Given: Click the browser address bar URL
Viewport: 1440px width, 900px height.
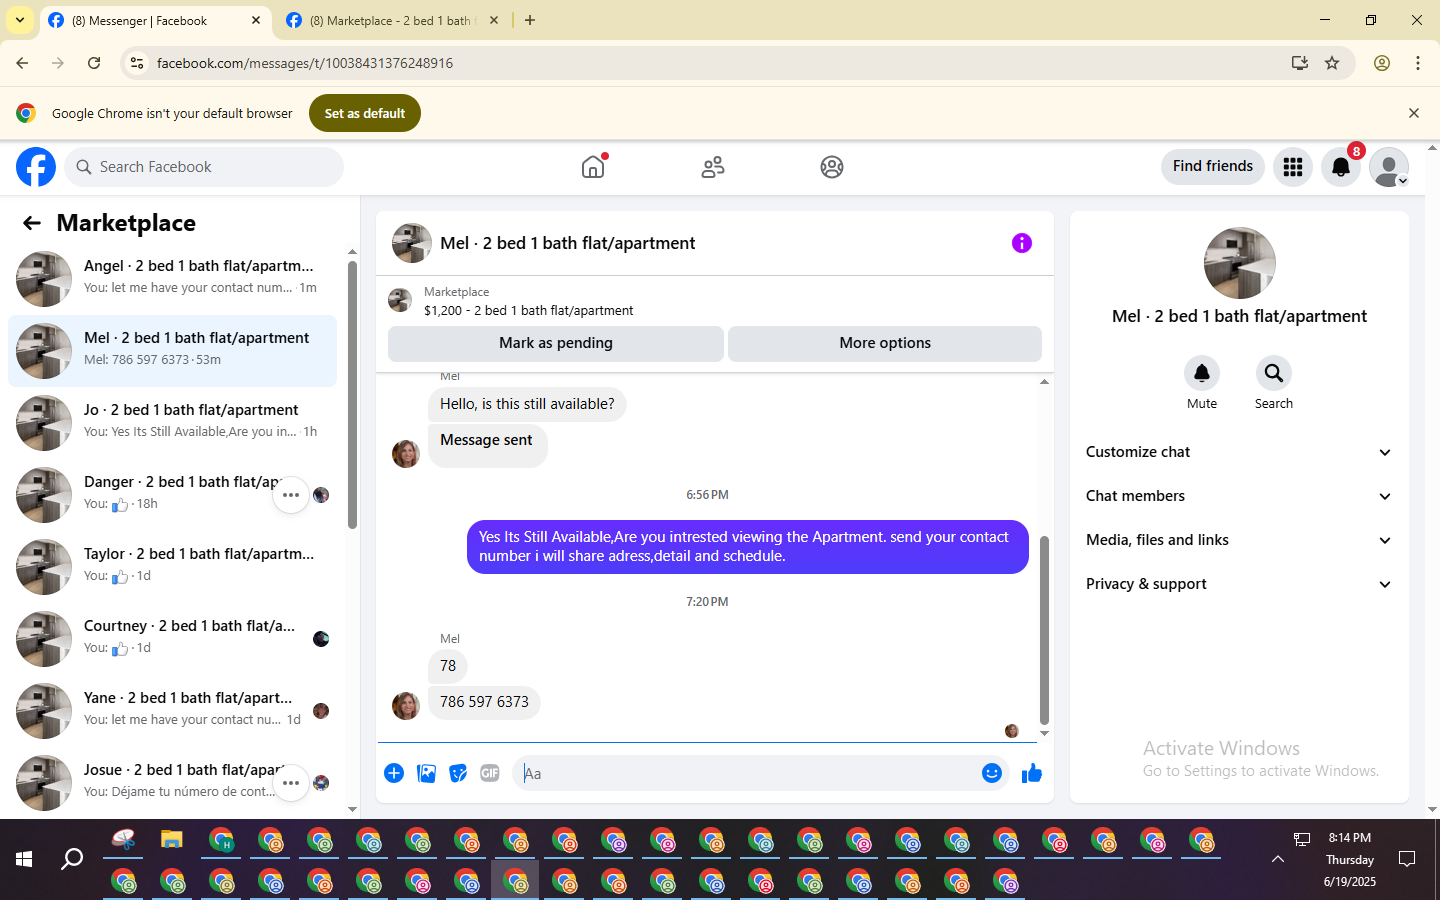Looking at the screenshot, I should click(305, 63).
